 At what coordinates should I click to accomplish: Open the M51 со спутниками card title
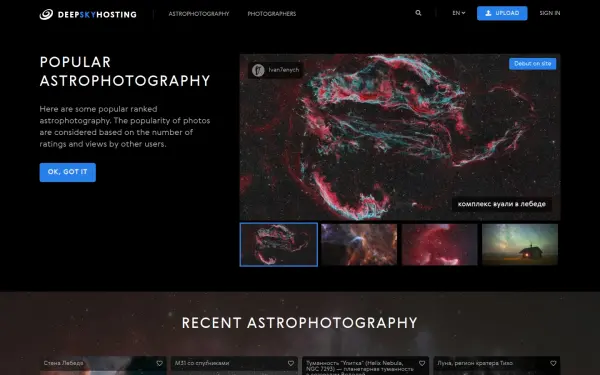tap(202, 363)
